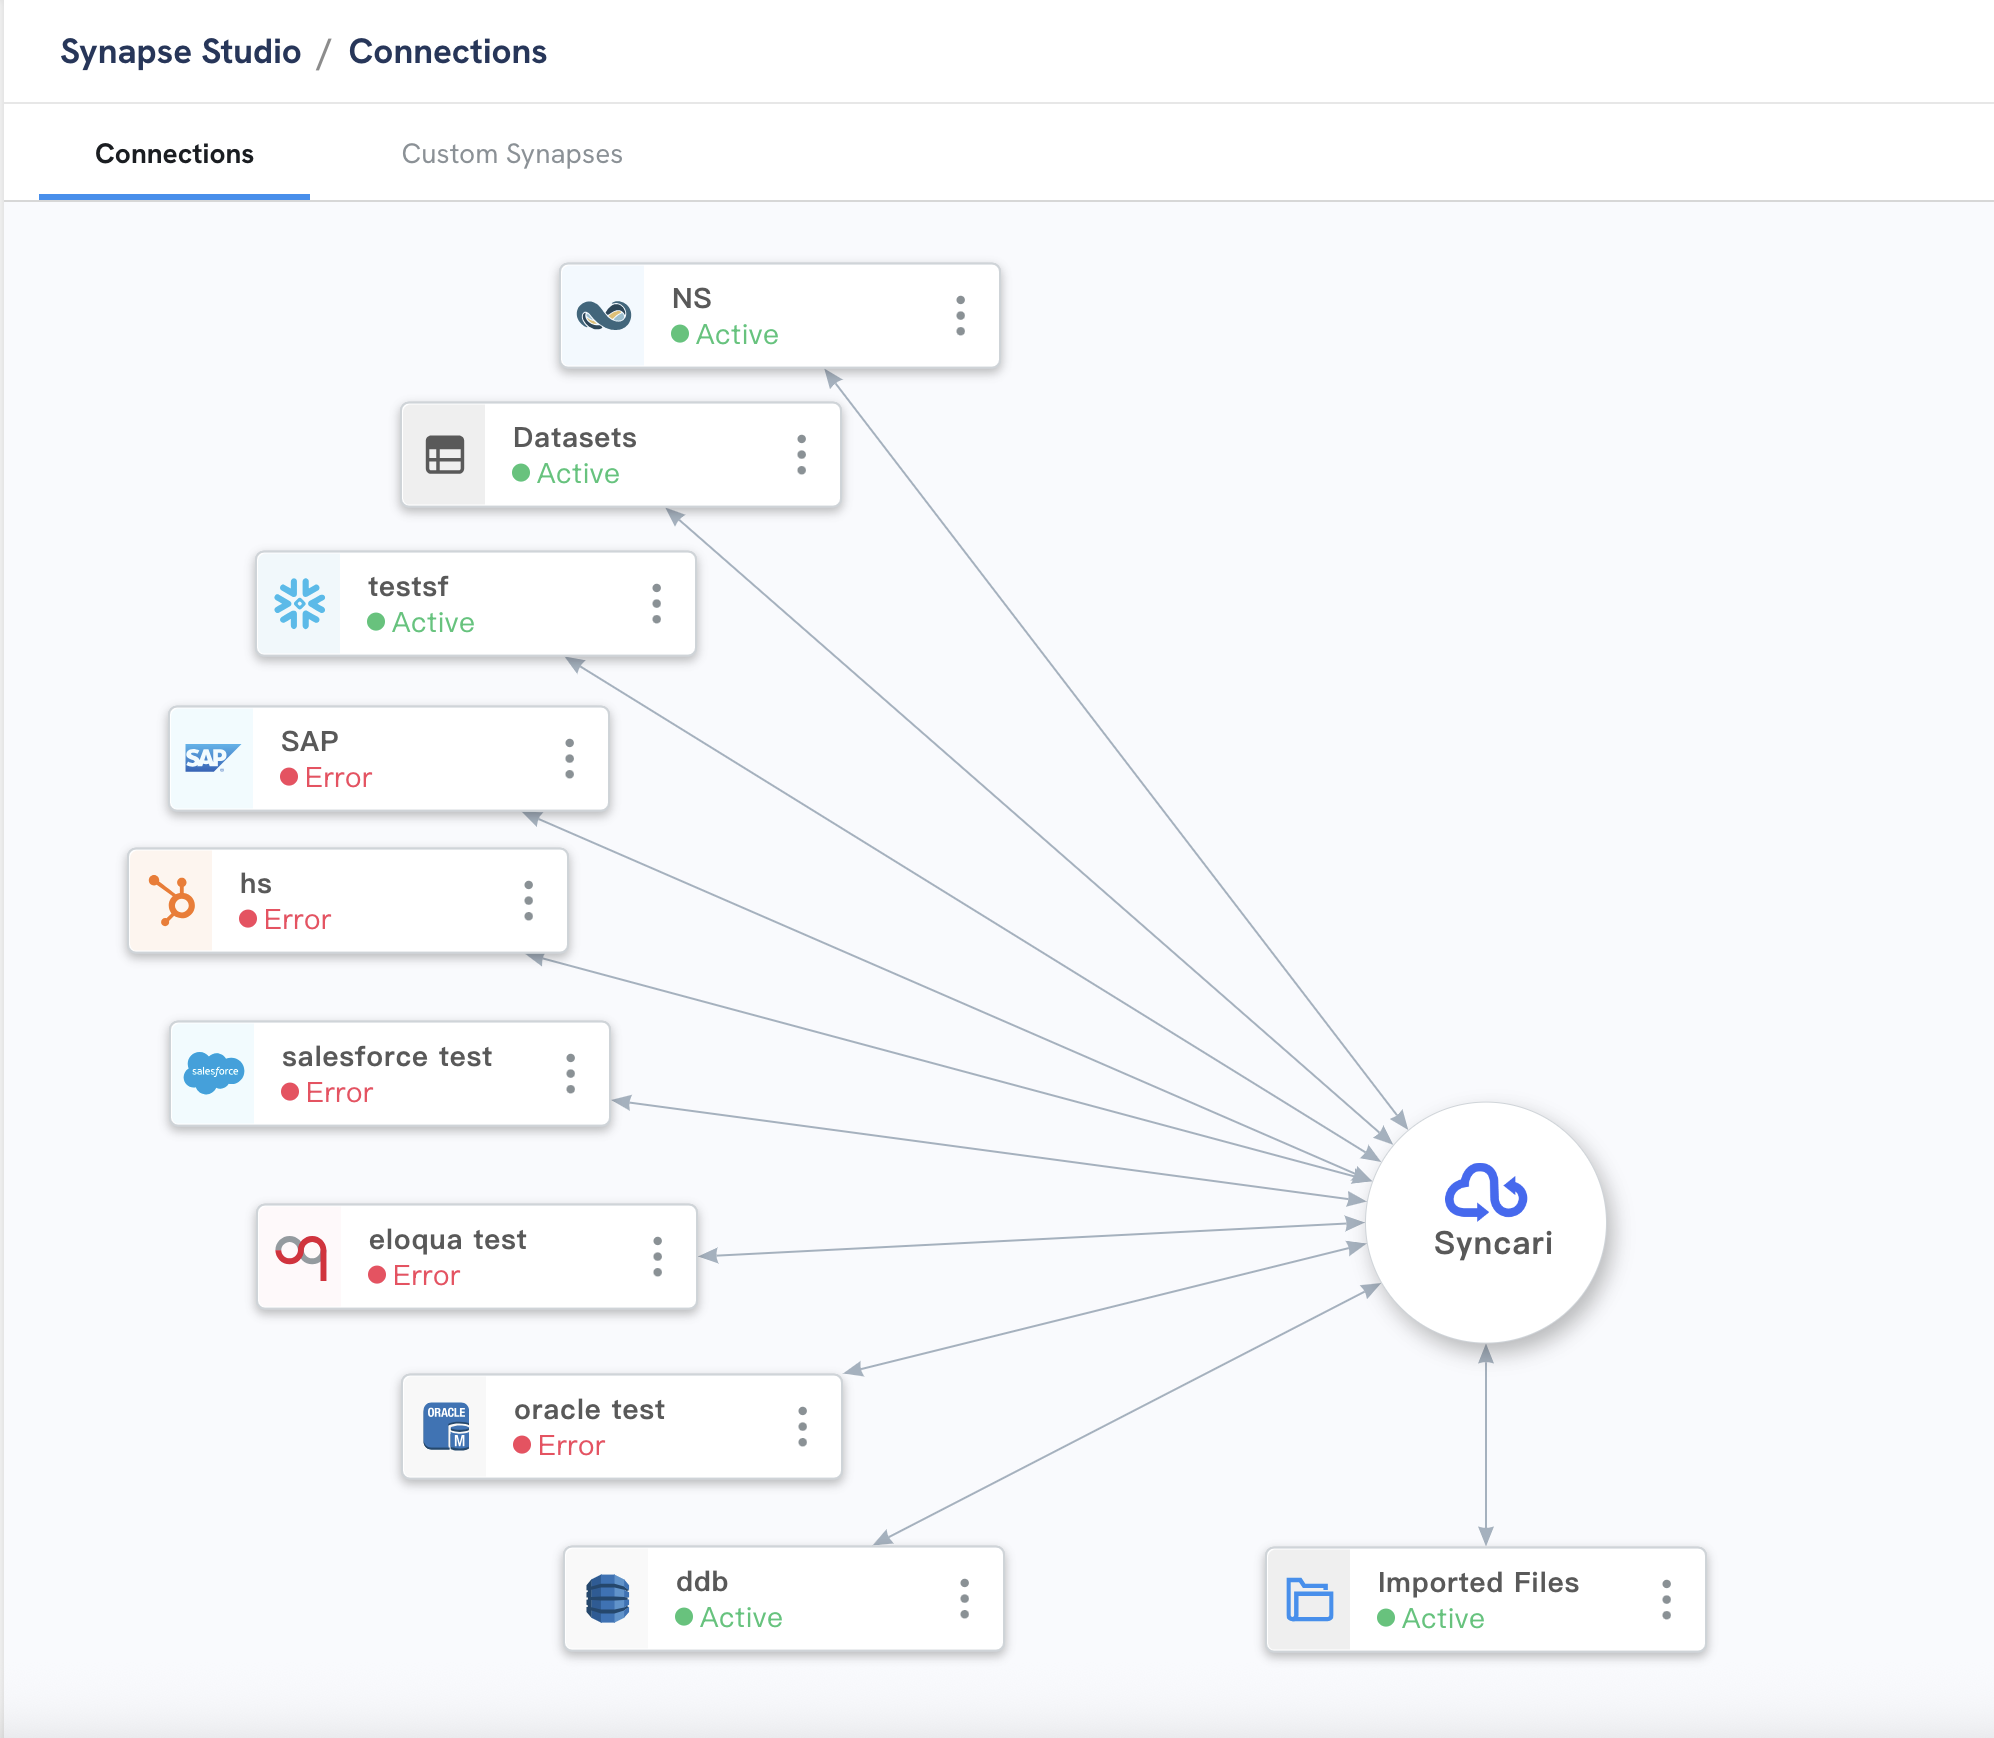Click the Active status on Imported Files
The image size is (1994, 1738).
coord(1431,1618)
